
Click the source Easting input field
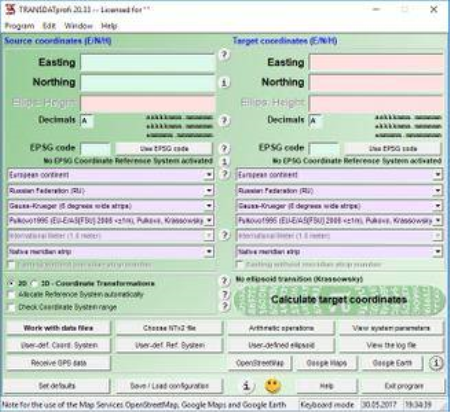148,63
